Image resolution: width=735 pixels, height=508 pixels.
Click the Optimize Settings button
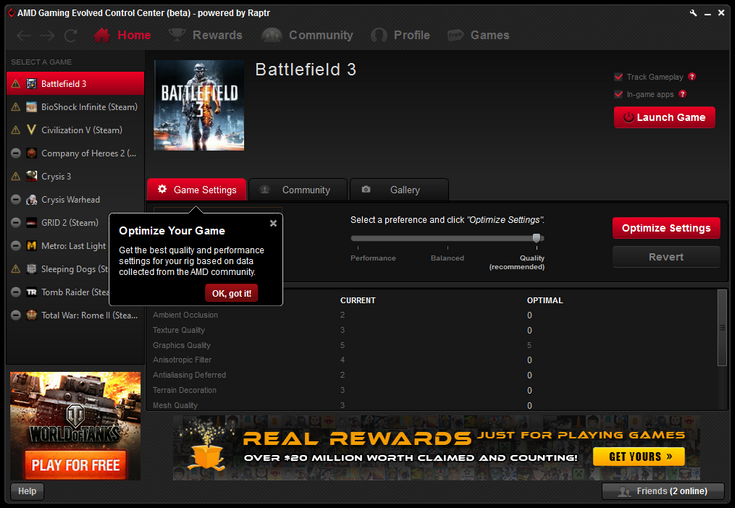[666, 228]
